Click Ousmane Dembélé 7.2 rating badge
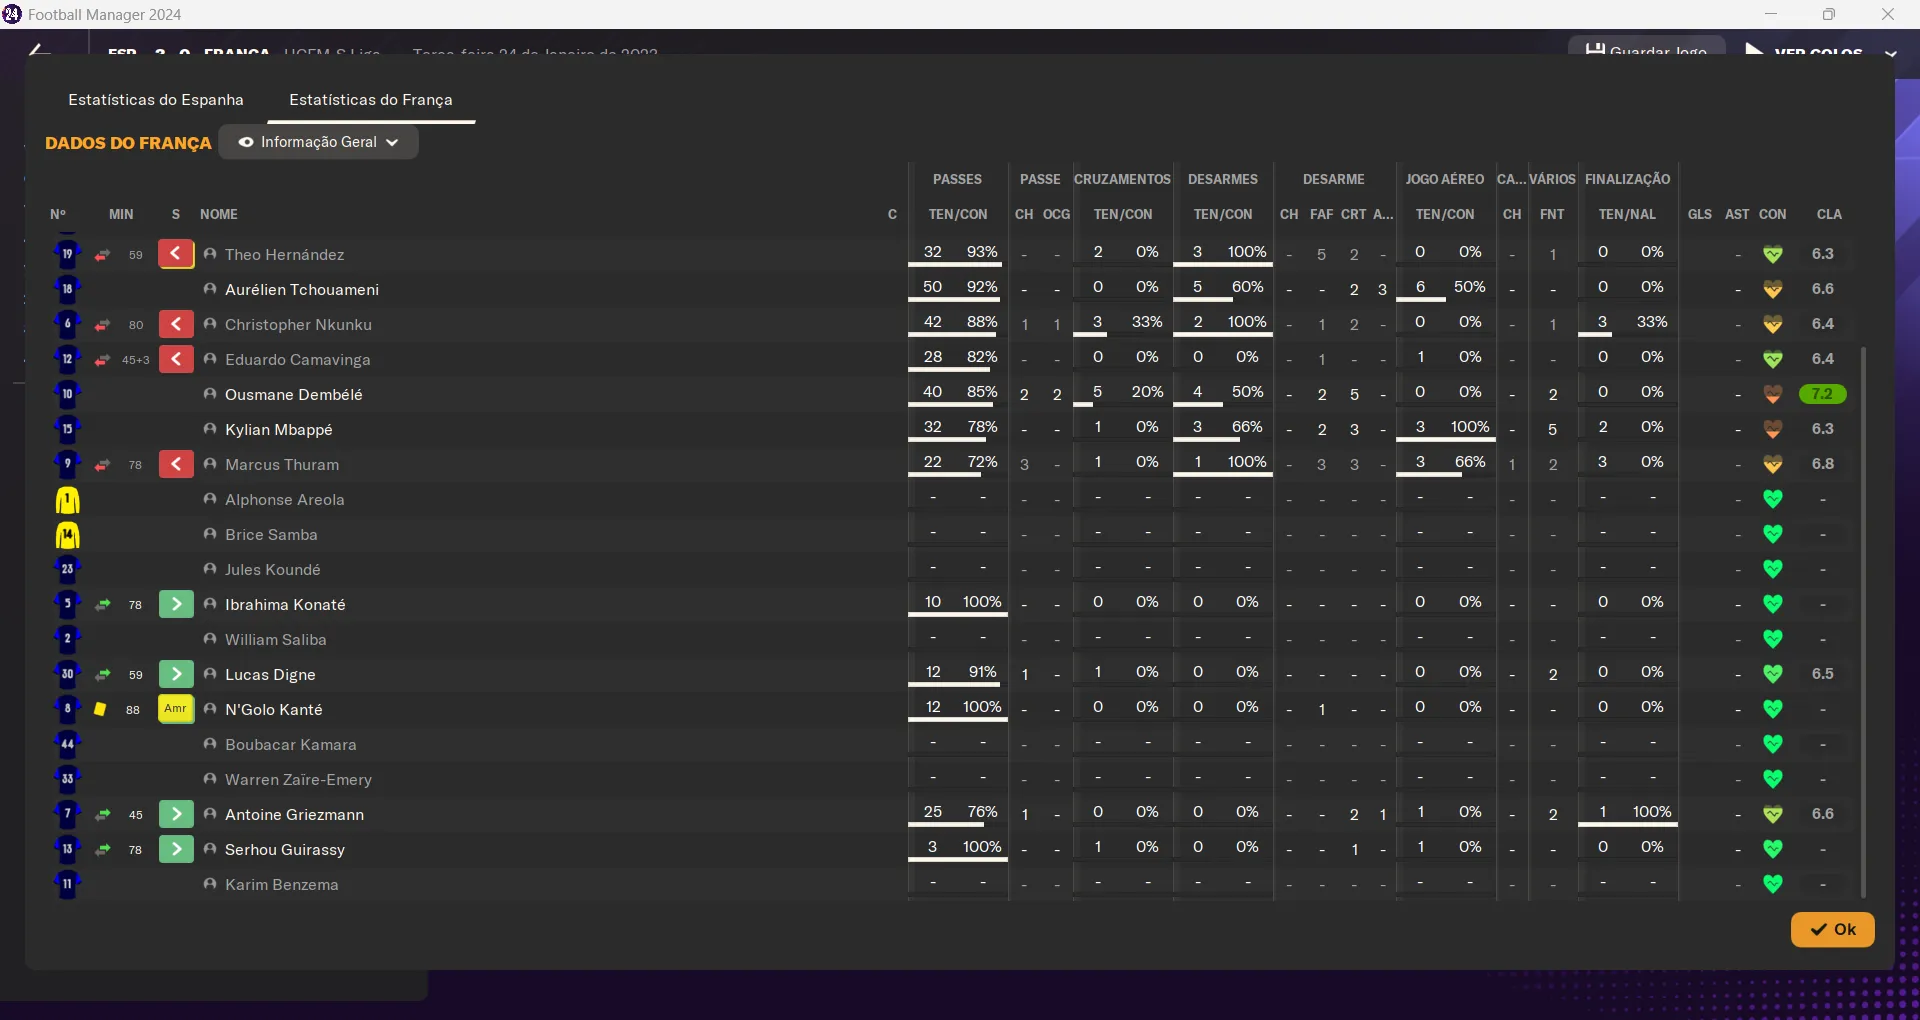1920x1020 pixels. click(1822, 394)
